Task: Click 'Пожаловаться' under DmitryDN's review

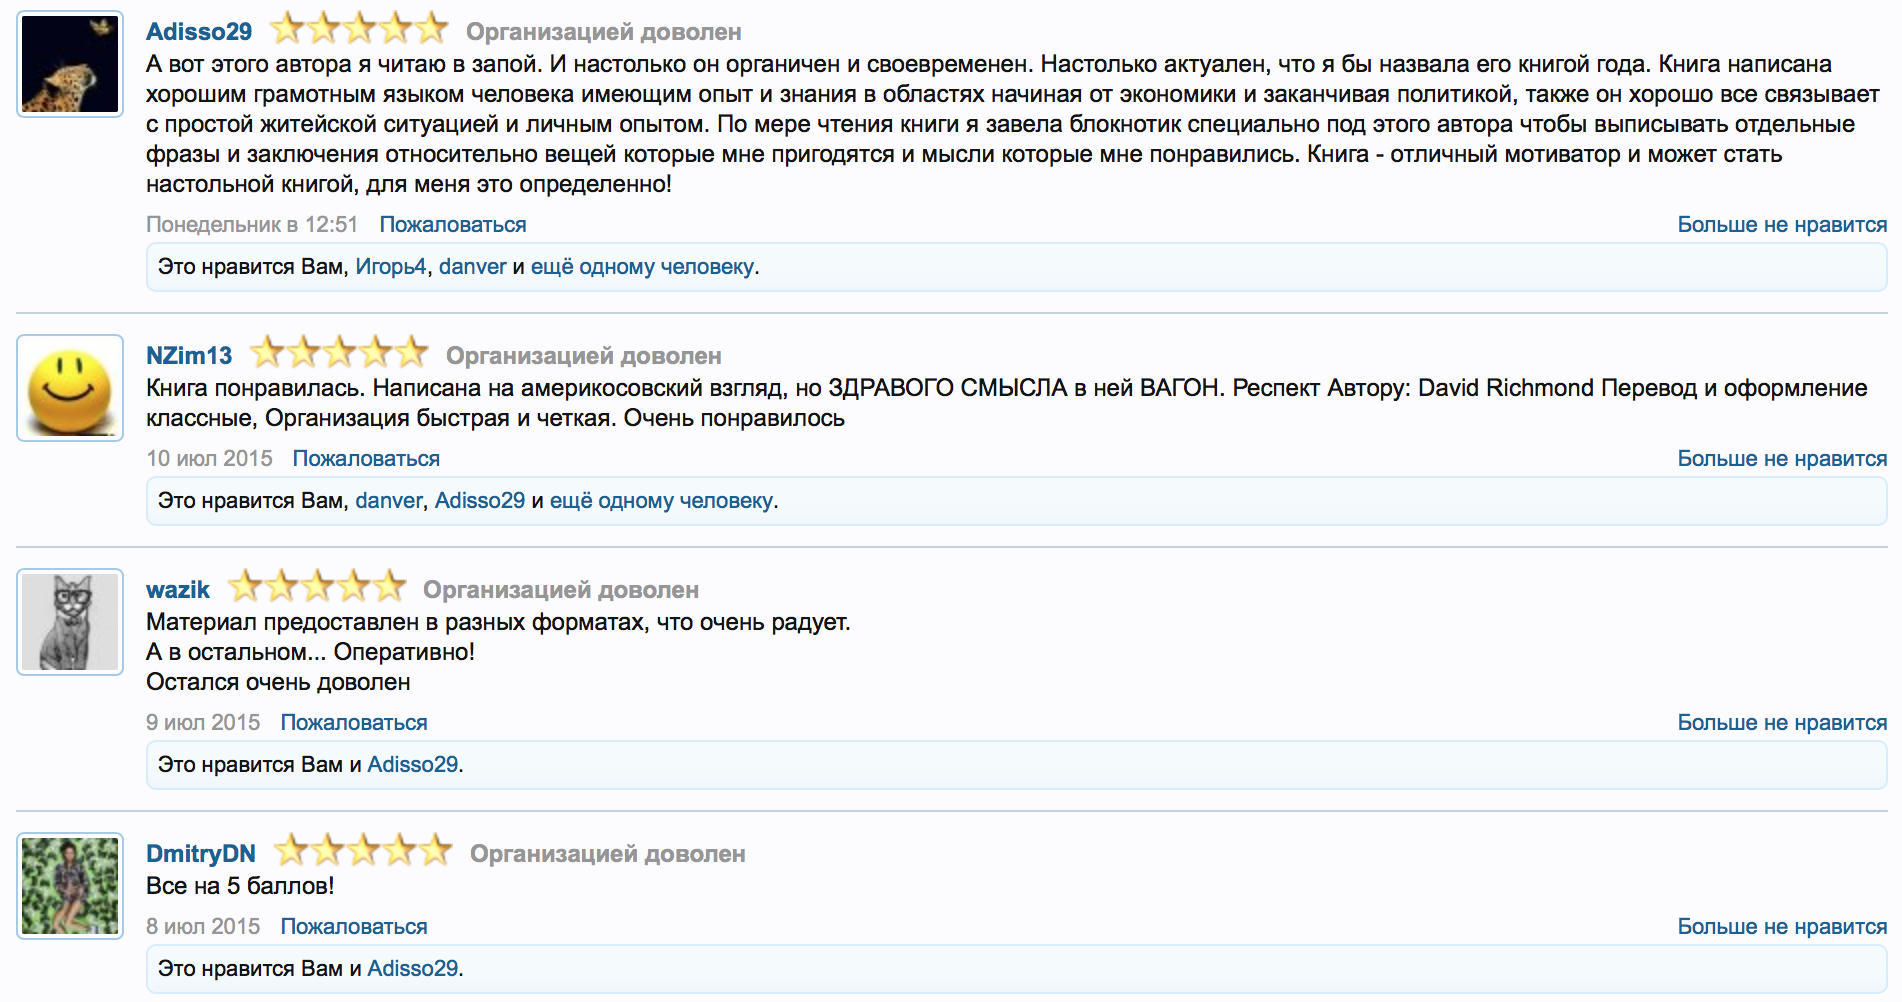Action: (x=353, y=925)
